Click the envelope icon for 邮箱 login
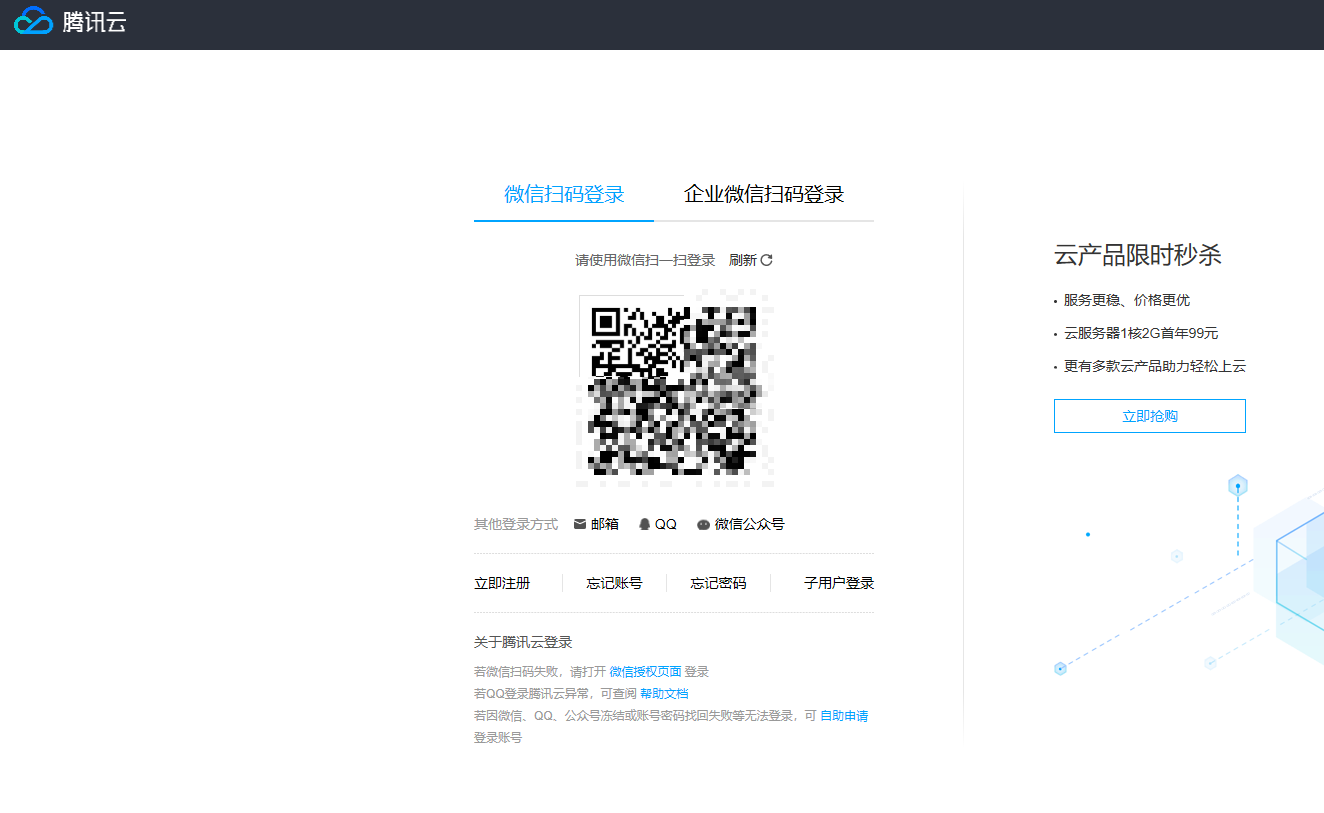Viewport: 1324px width, 813px height. 580,524
